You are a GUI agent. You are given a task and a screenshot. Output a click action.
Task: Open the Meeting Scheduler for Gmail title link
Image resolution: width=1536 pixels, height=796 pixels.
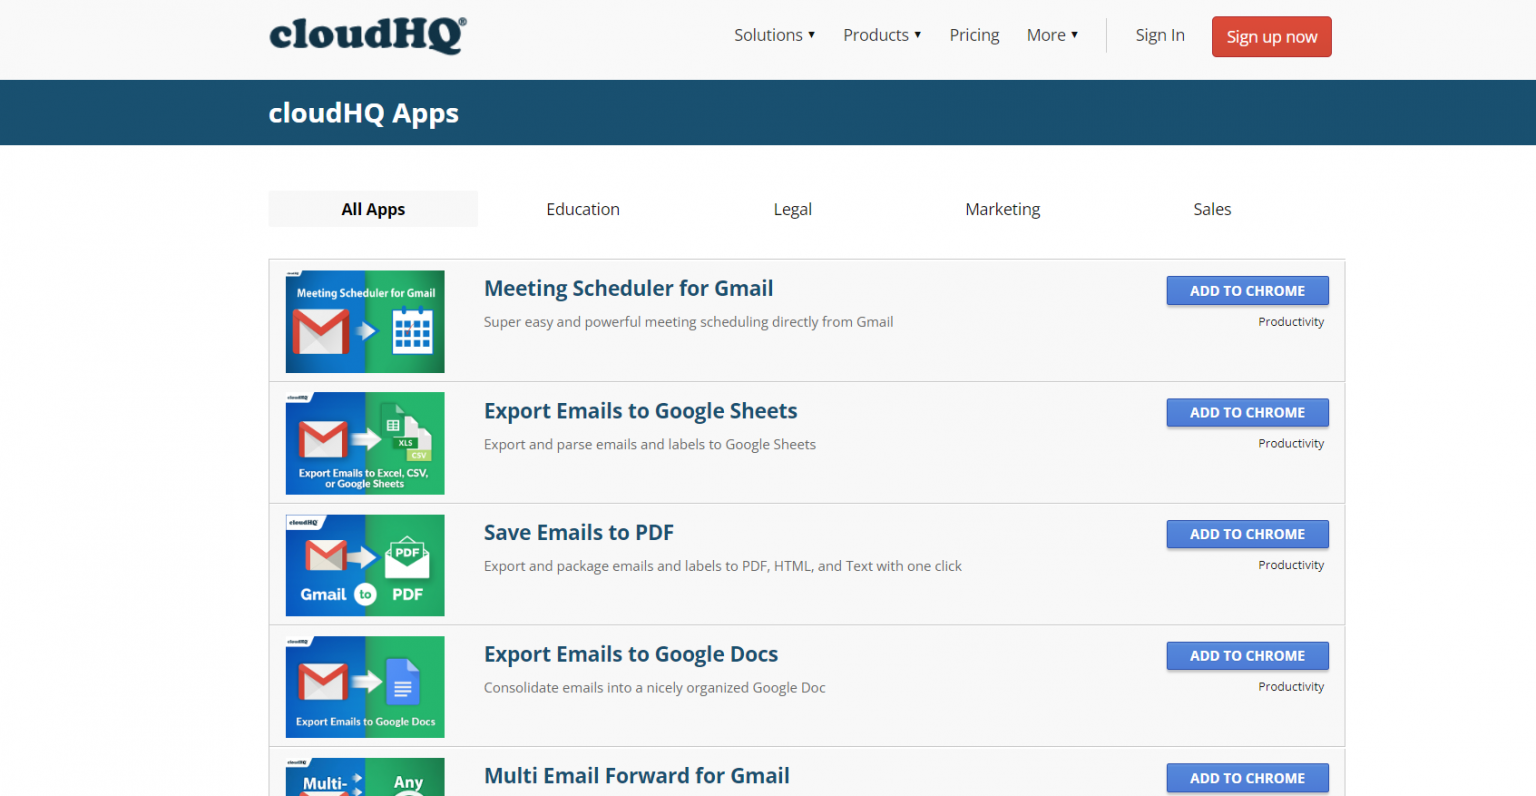click(x=628, y=288)
